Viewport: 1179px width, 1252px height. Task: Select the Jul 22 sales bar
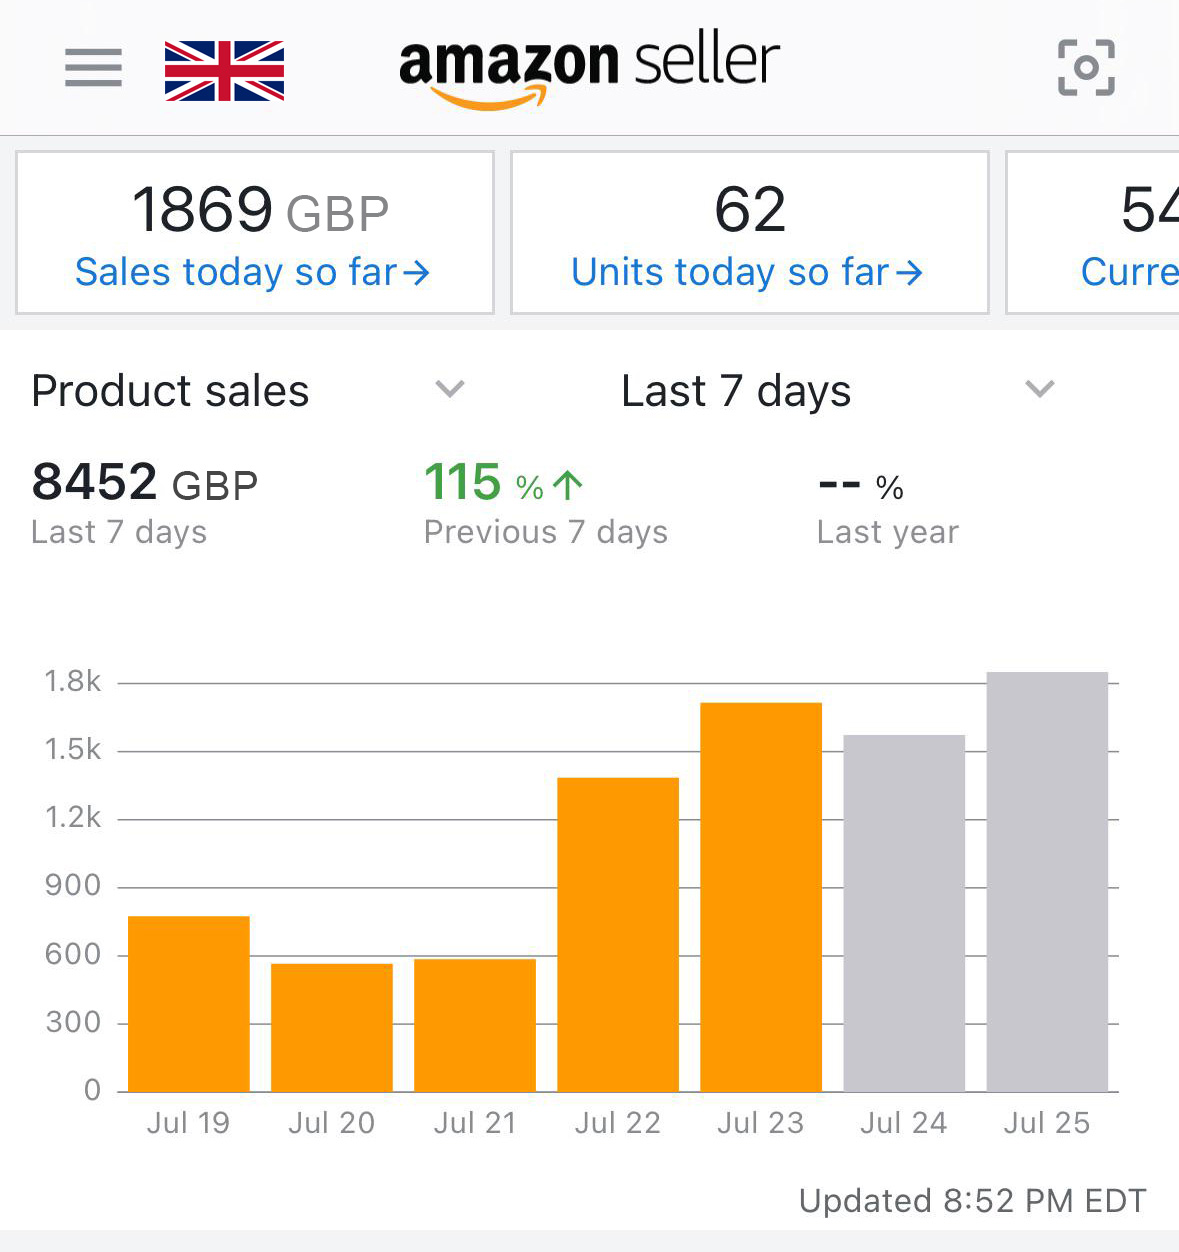618,934
